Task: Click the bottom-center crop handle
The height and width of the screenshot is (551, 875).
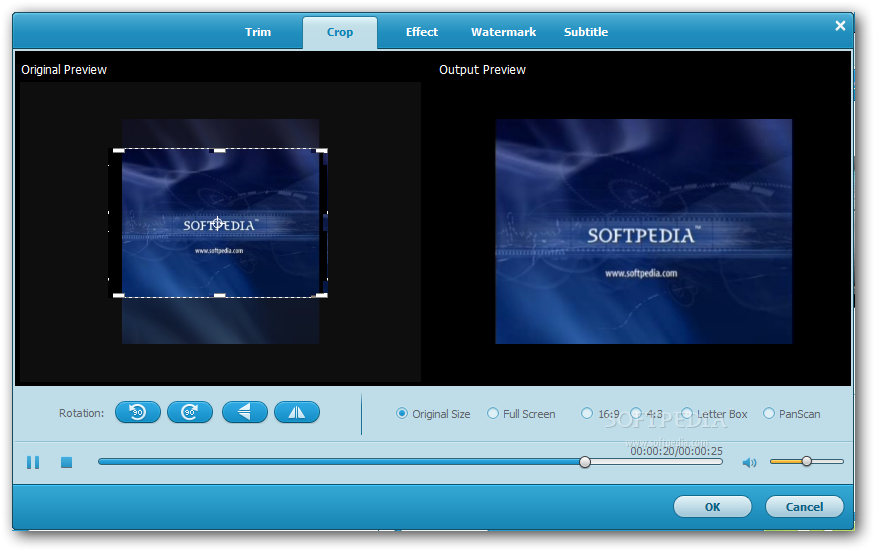Action: pos(220,295)
